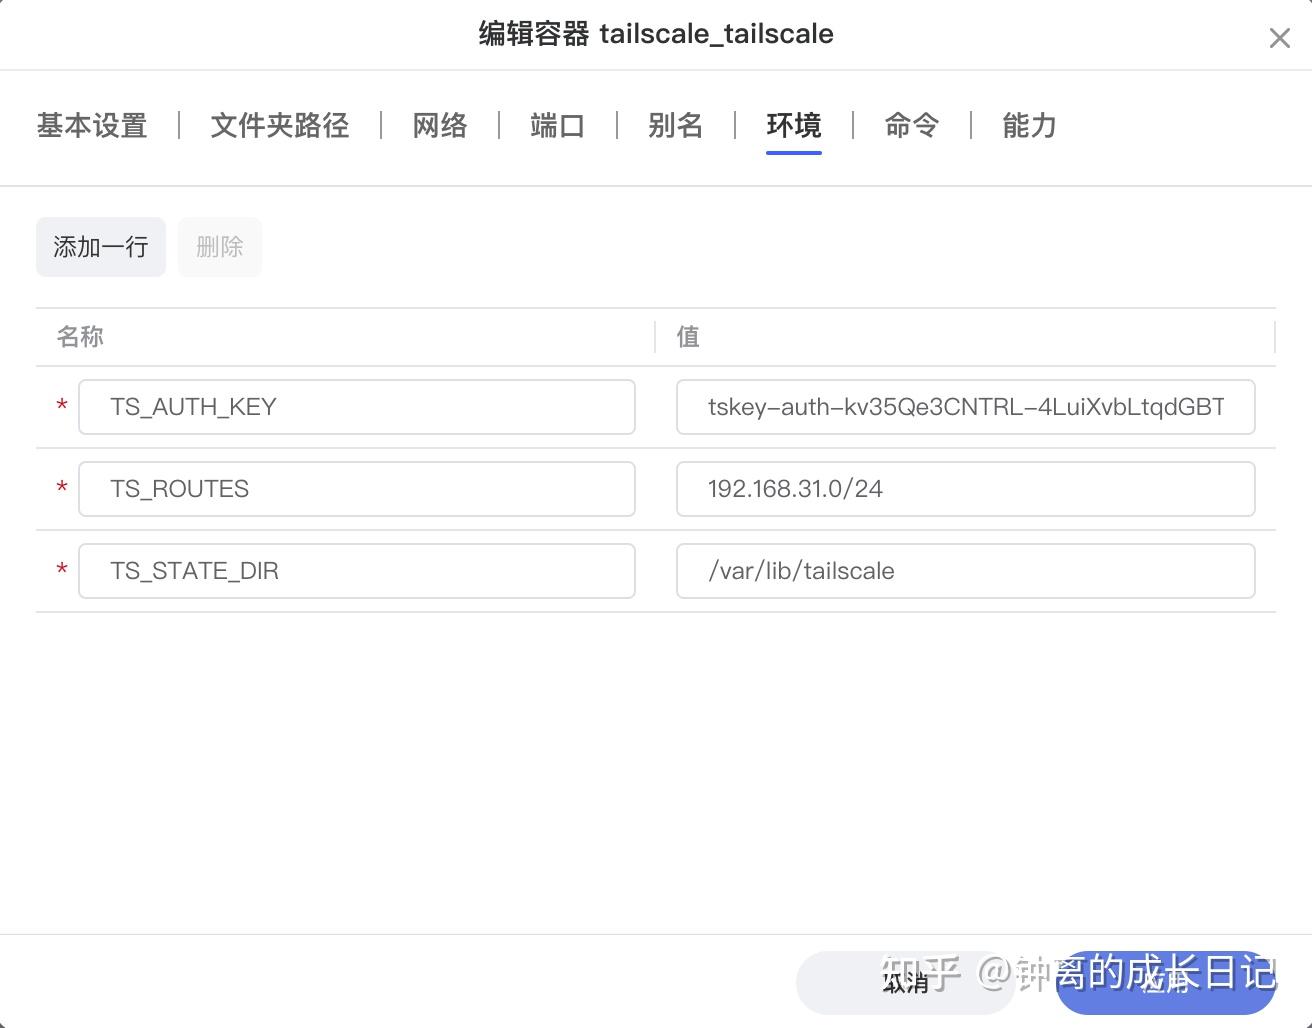This screenshot has height=1028, width=1312.
Task: Click the 名称 column header
Action: pos(80,337)
